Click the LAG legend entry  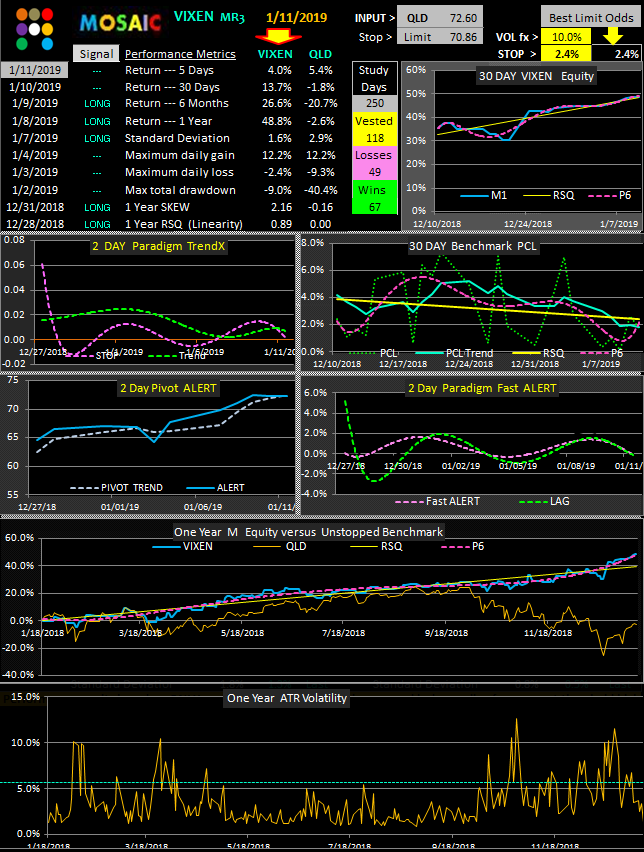(545, 501)
